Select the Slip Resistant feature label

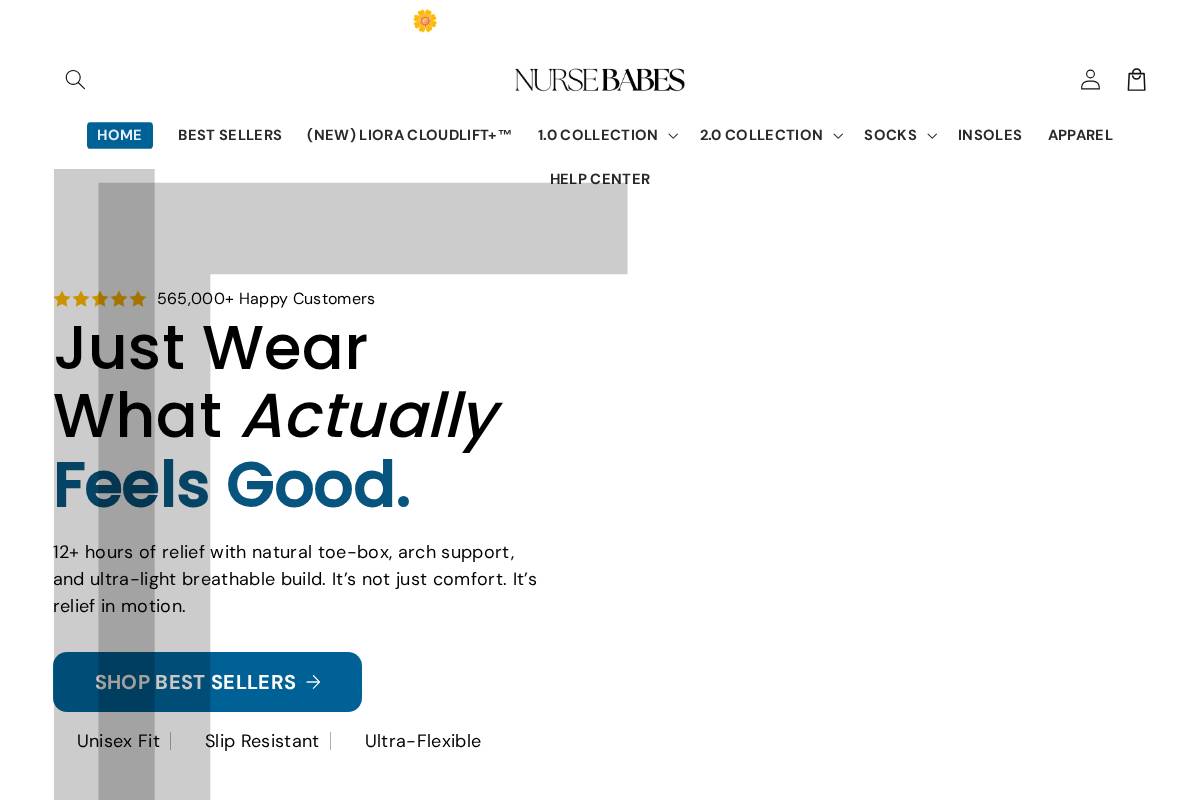pyautogui.click(x=262, y=741)
